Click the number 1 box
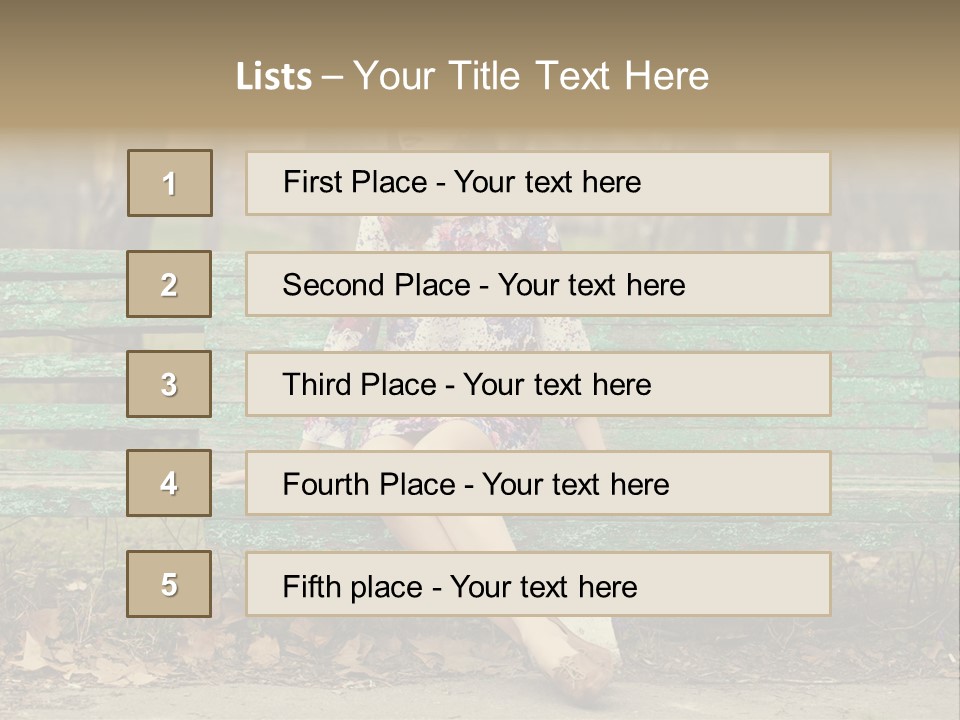The image size is (960, 720). pos(170,183)
